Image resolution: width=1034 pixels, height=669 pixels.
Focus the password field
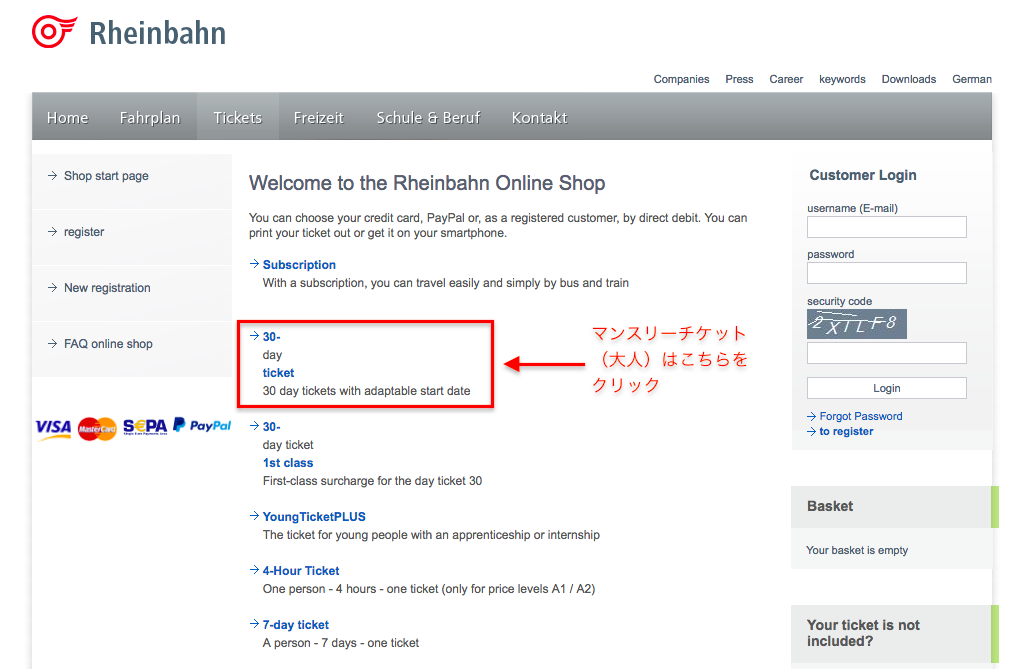886,273
